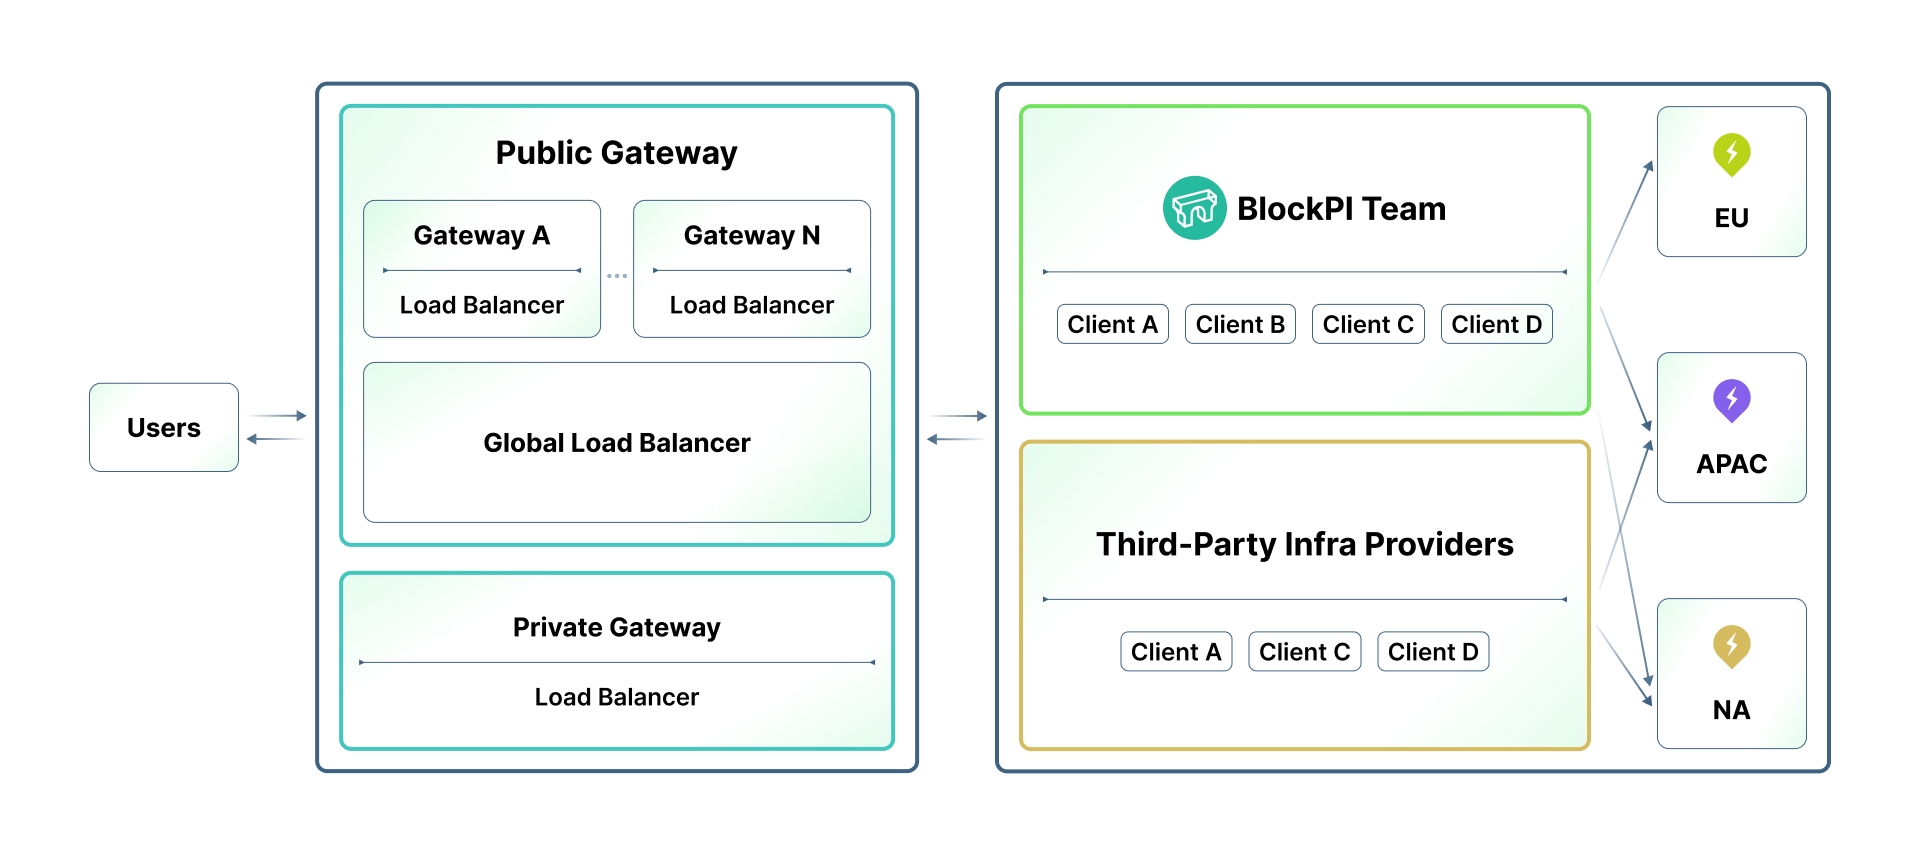Select Client B in BlockPI Team
Viewport: 1920px width, 855px height.
click(1240, 324)
